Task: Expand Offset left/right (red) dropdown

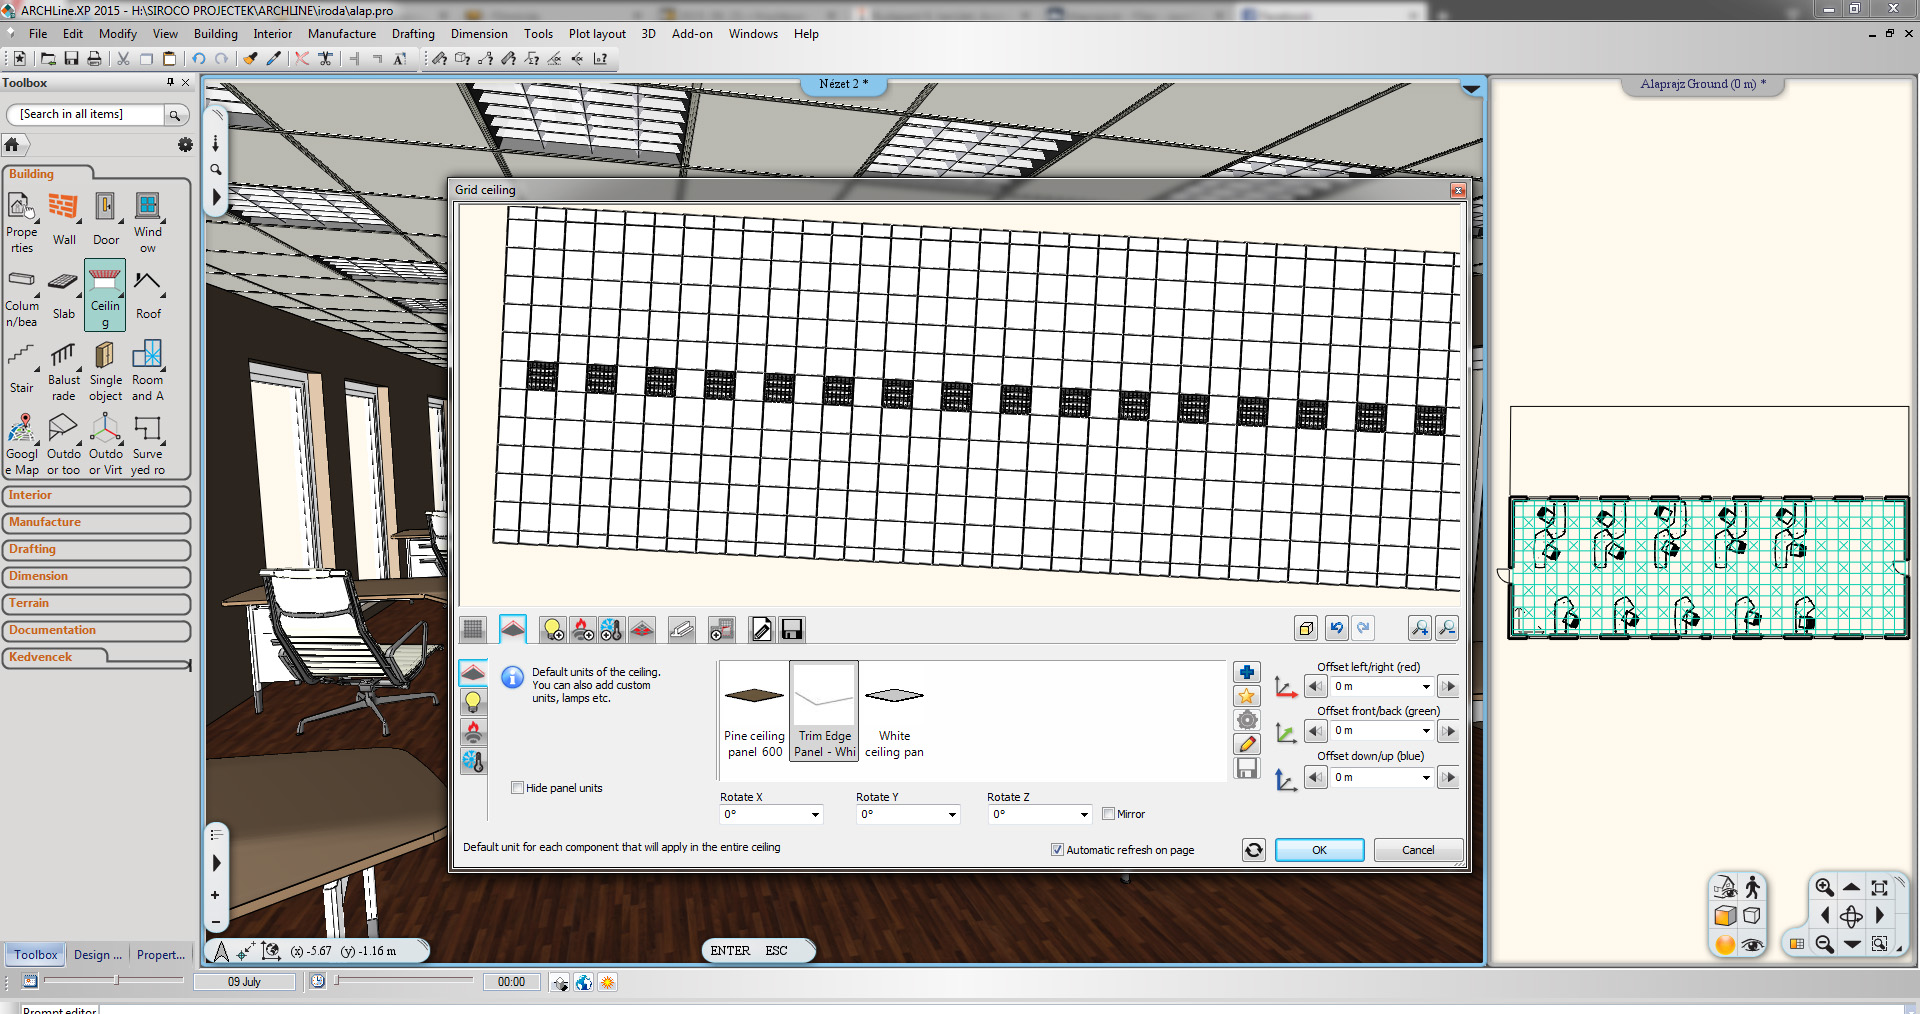Action: [x=1425, y=687]
